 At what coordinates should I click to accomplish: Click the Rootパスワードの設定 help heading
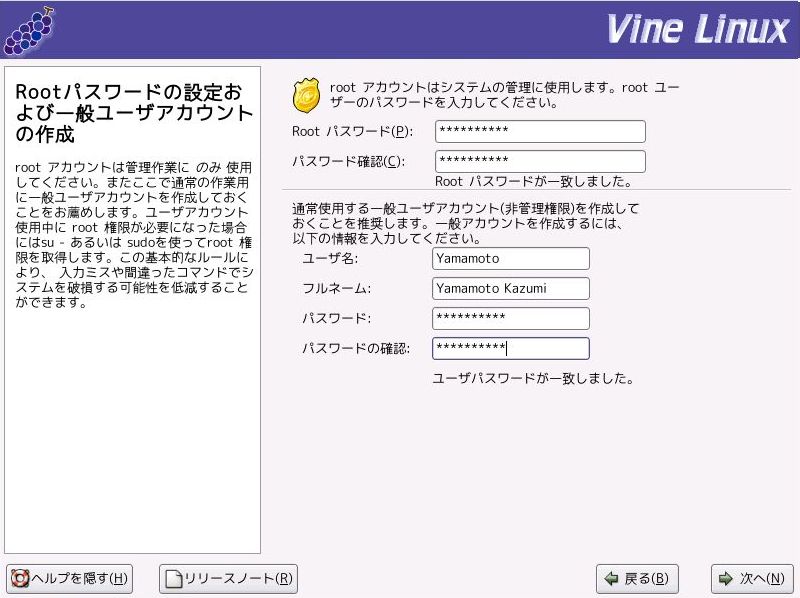point(134,113)
